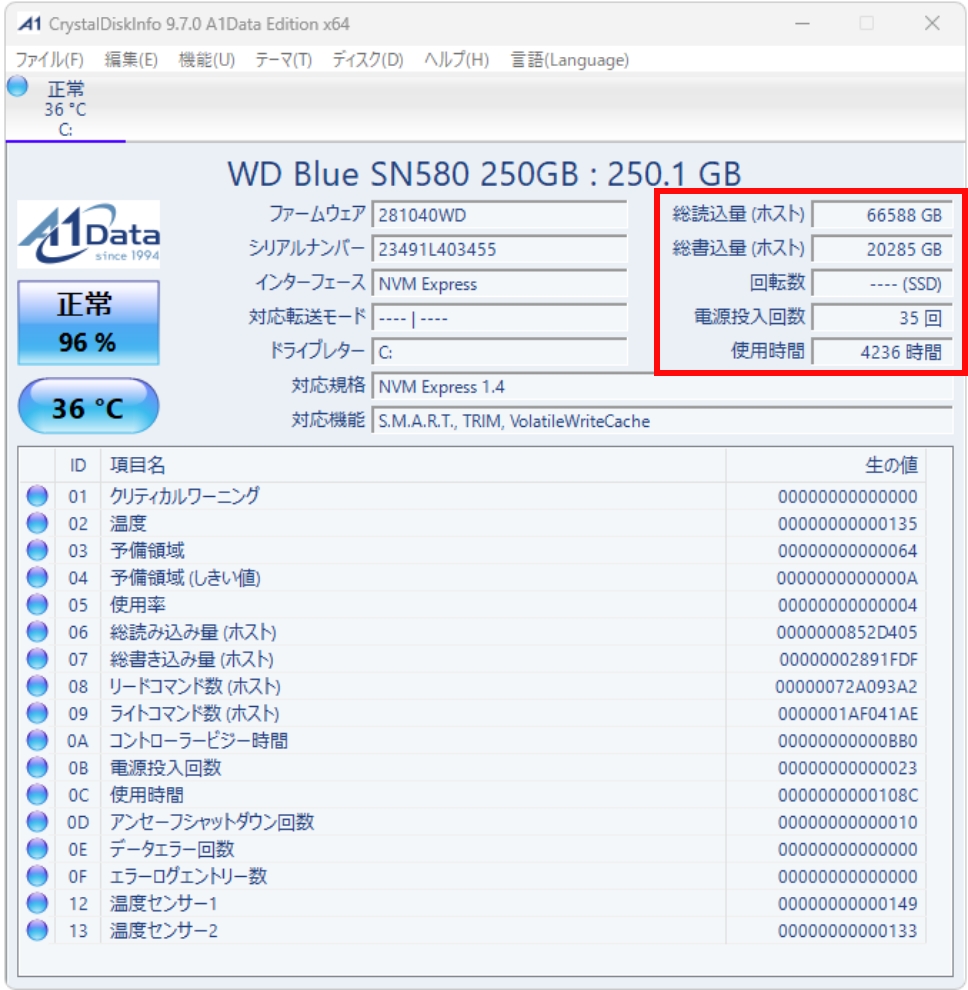
Task: Minimize the CrystalDiskInfo window
Action: (803, 24)
